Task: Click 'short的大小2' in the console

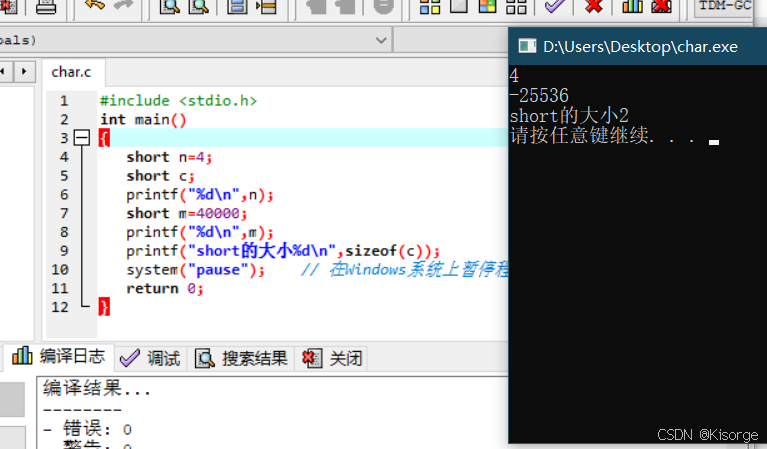Action: tap(569, 116)
